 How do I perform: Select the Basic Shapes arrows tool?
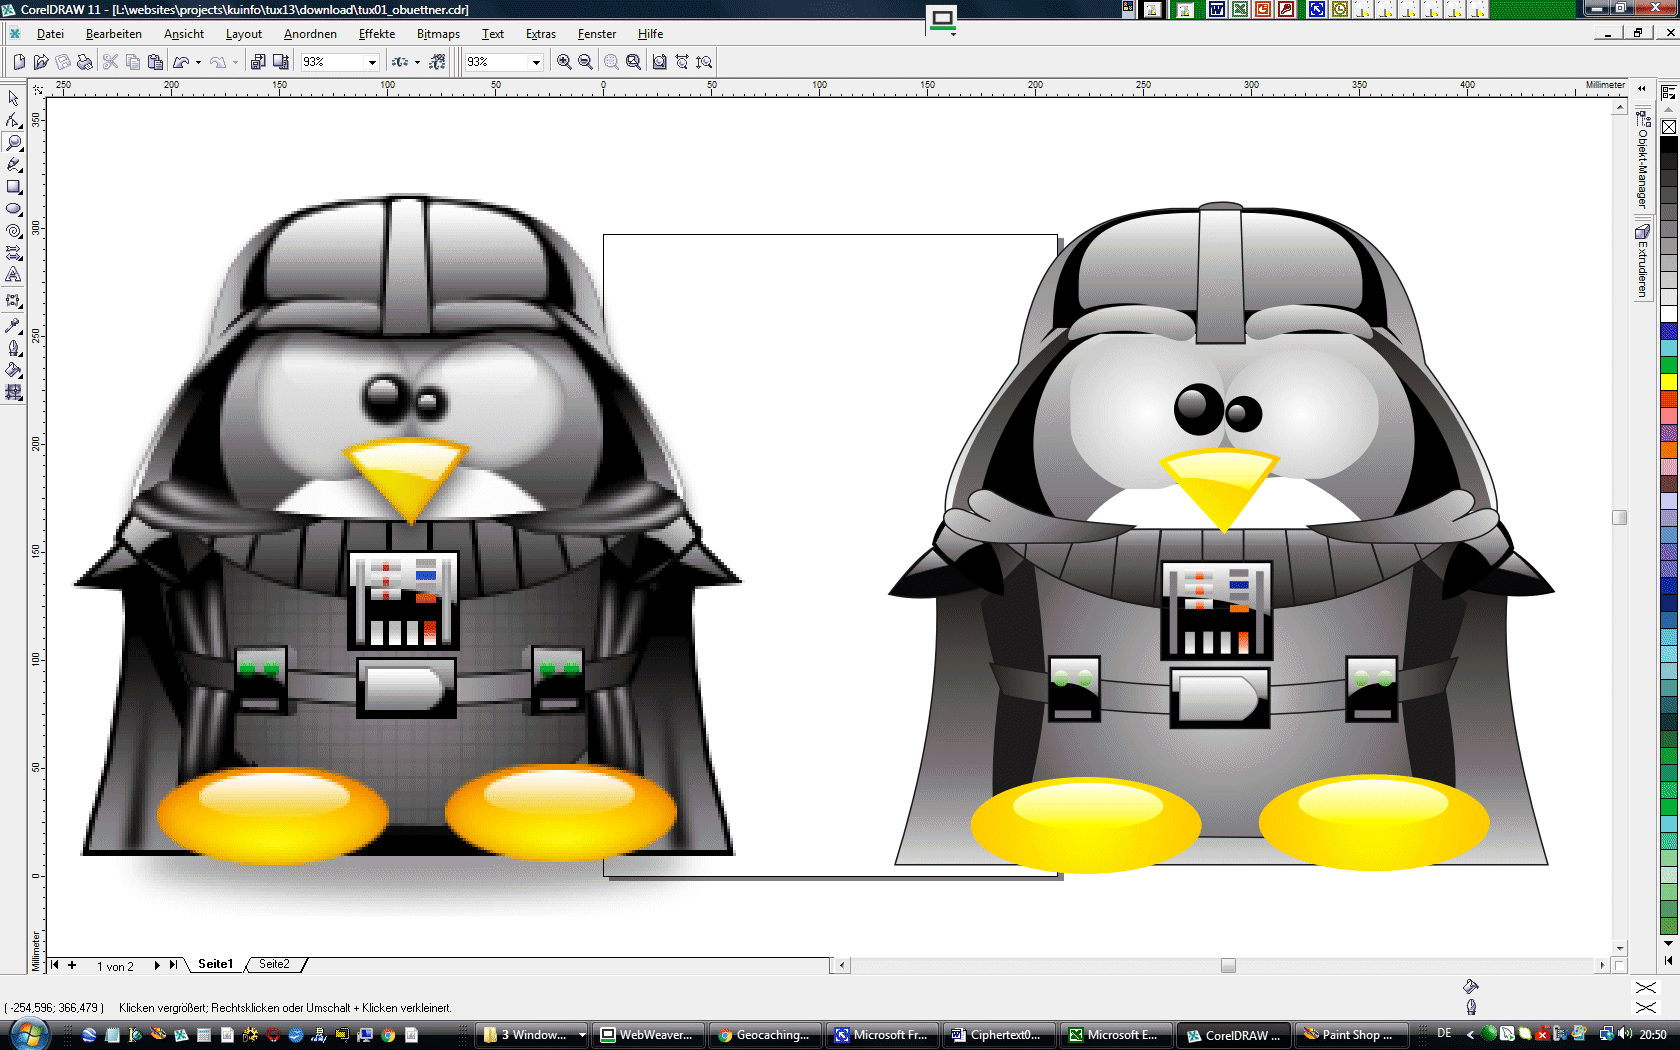tap(14, 252)
